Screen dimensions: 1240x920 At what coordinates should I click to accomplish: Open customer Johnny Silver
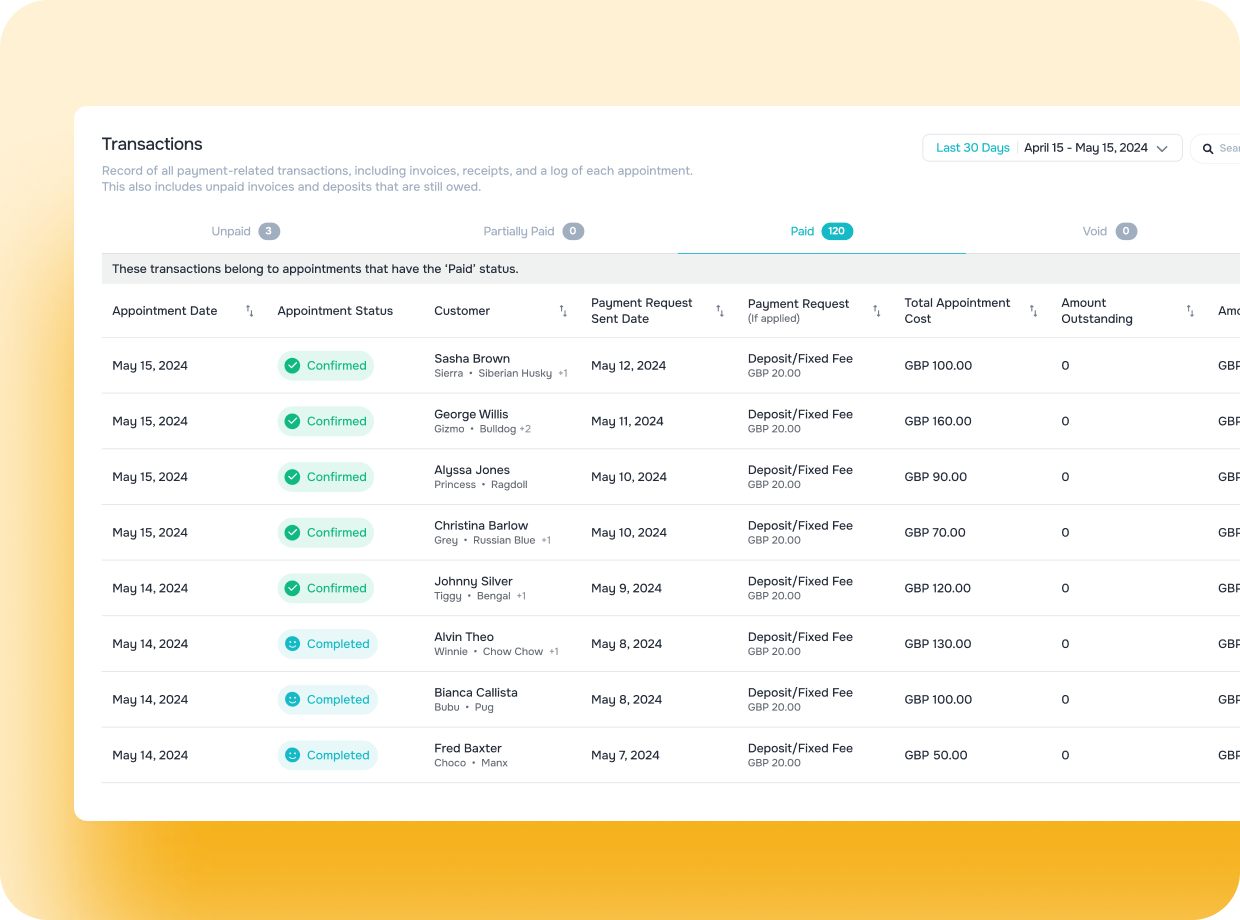pyautogui.click(x=473, y=581)
